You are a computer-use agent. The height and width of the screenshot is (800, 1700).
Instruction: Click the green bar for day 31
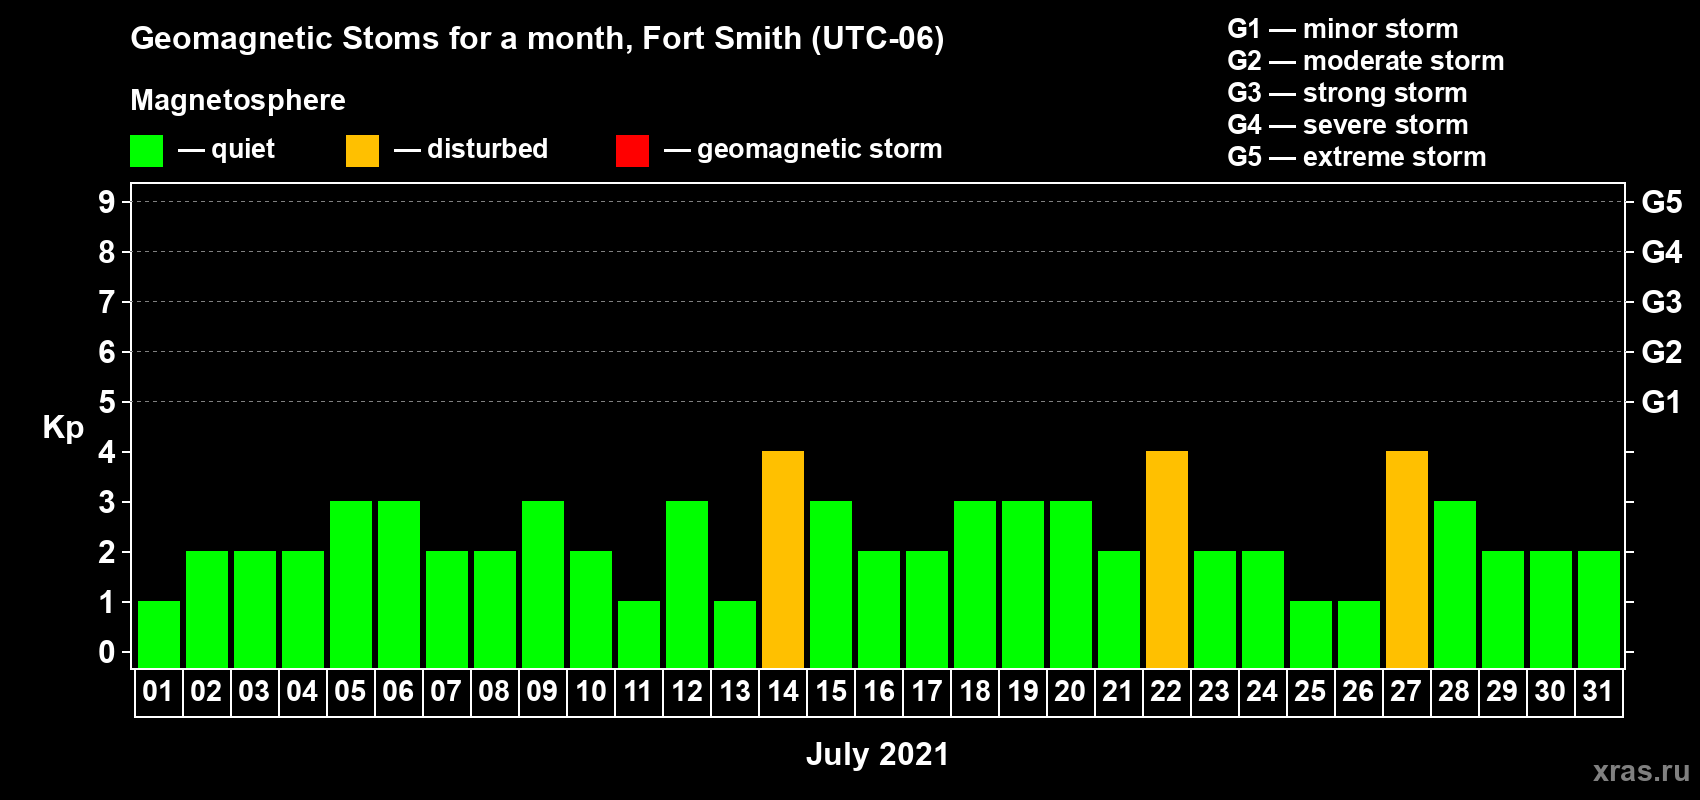[1599, 610]
